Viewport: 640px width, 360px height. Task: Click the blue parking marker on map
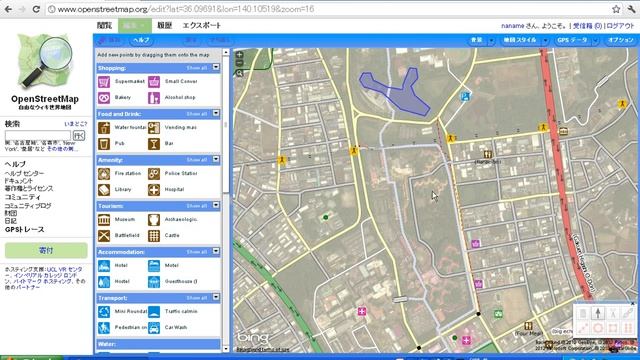click(x=465, y=96)
